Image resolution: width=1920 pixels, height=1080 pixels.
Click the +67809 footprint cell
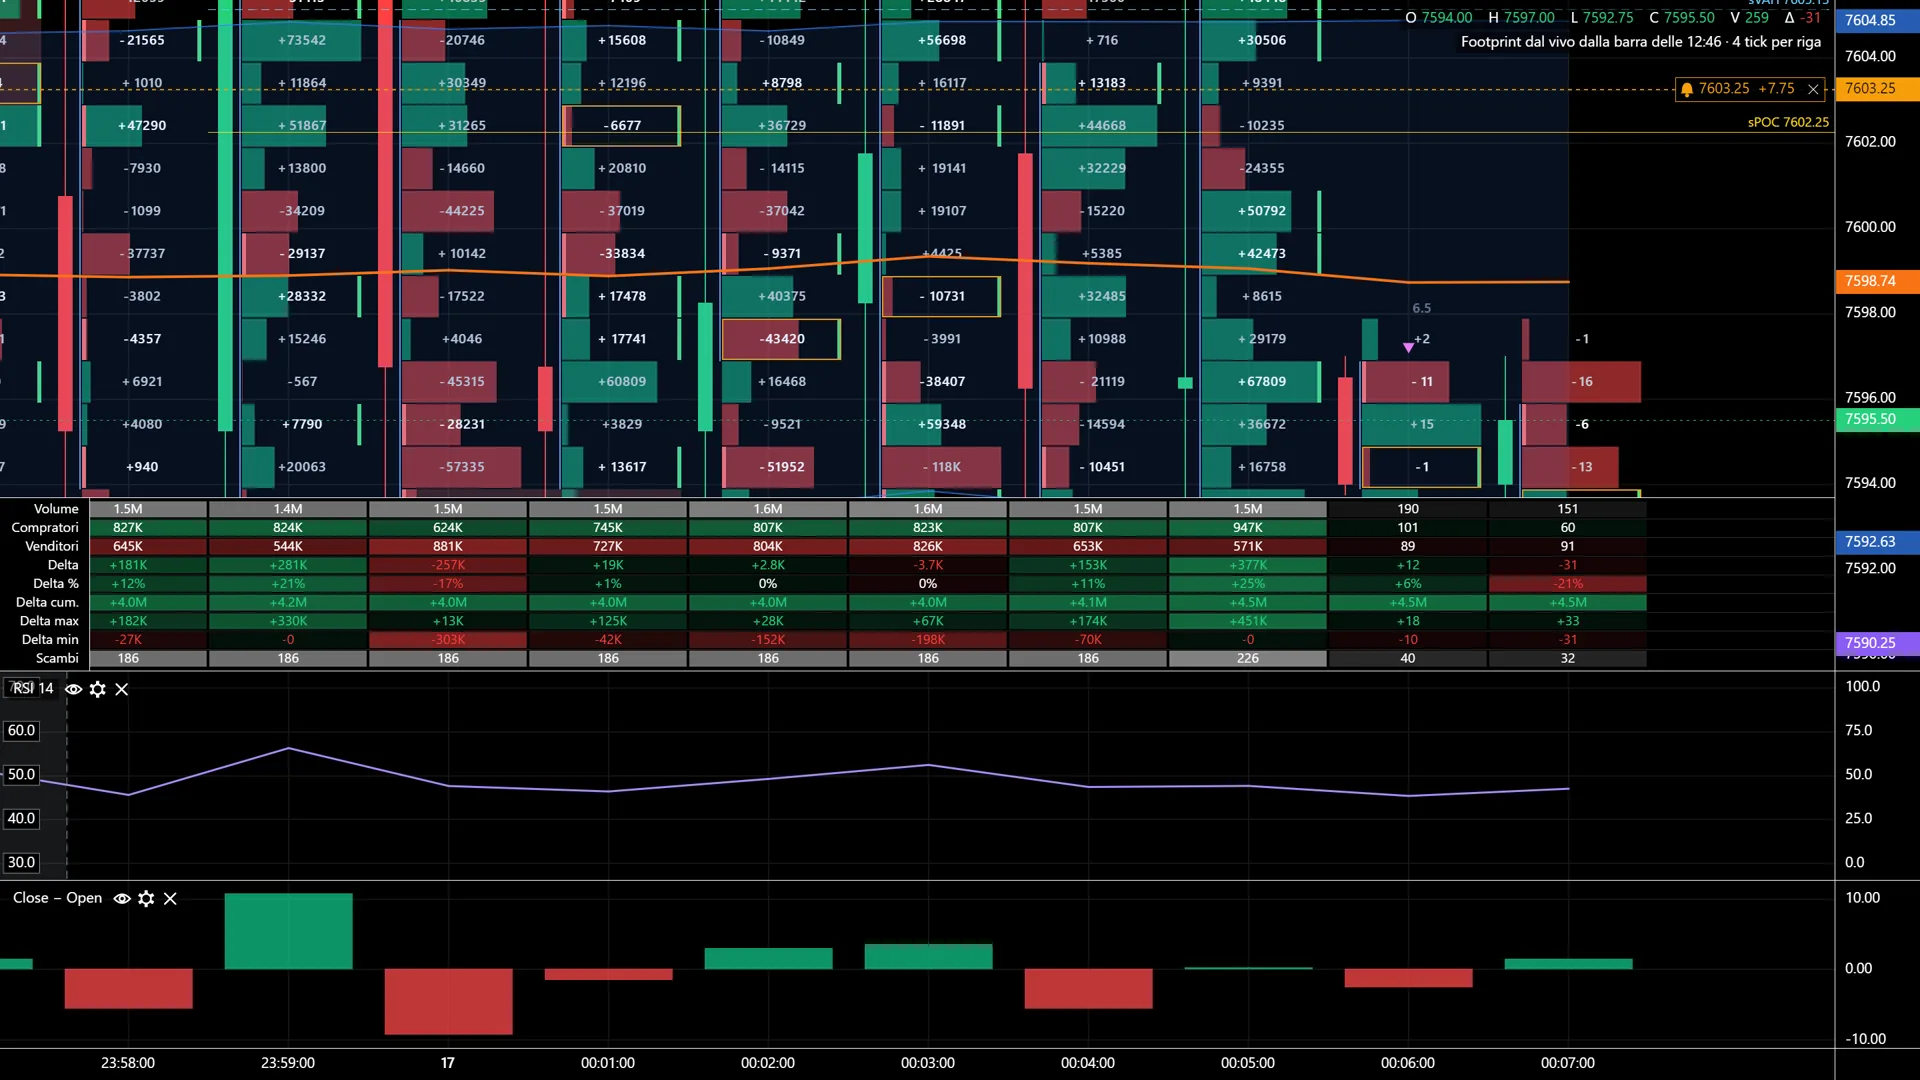1261,382
